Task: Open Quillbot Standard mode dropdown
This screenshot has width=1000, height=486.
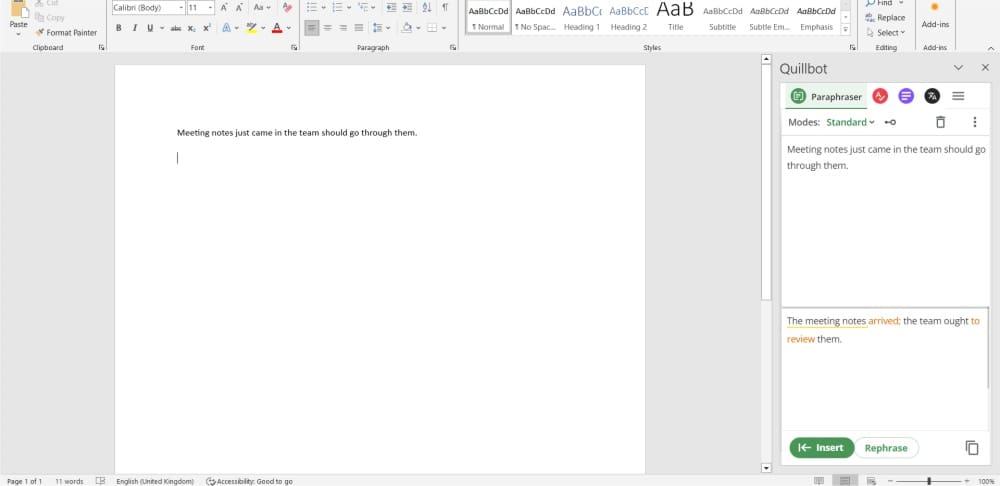Action: pos(850,122)
